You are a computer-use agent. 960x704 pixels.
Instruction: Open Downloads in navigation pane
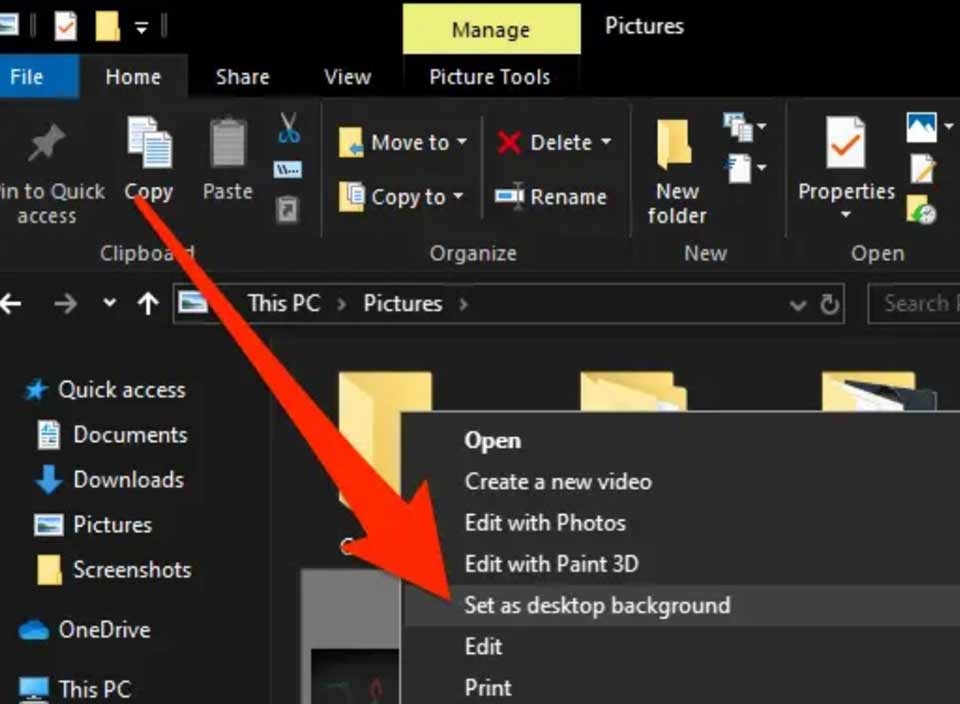pyautogui.click(x=110, y=480)
